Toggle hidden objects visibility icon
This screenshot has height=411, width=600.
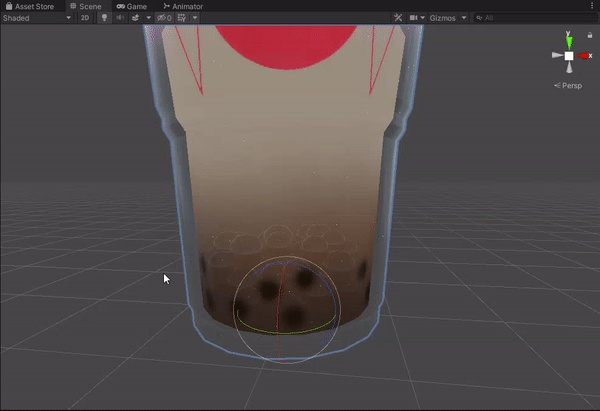click(x=165, y=18)
